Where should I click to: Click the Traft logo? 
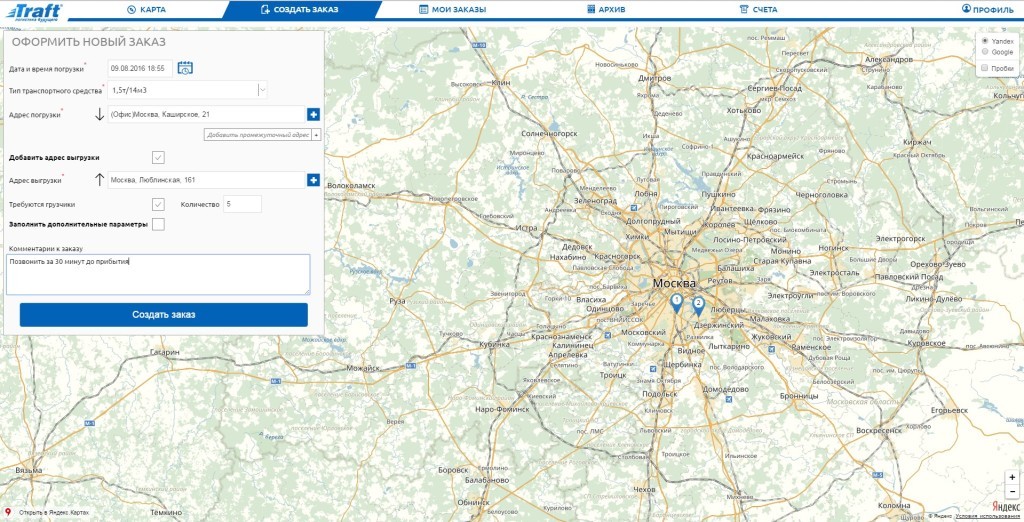[33, 11]
